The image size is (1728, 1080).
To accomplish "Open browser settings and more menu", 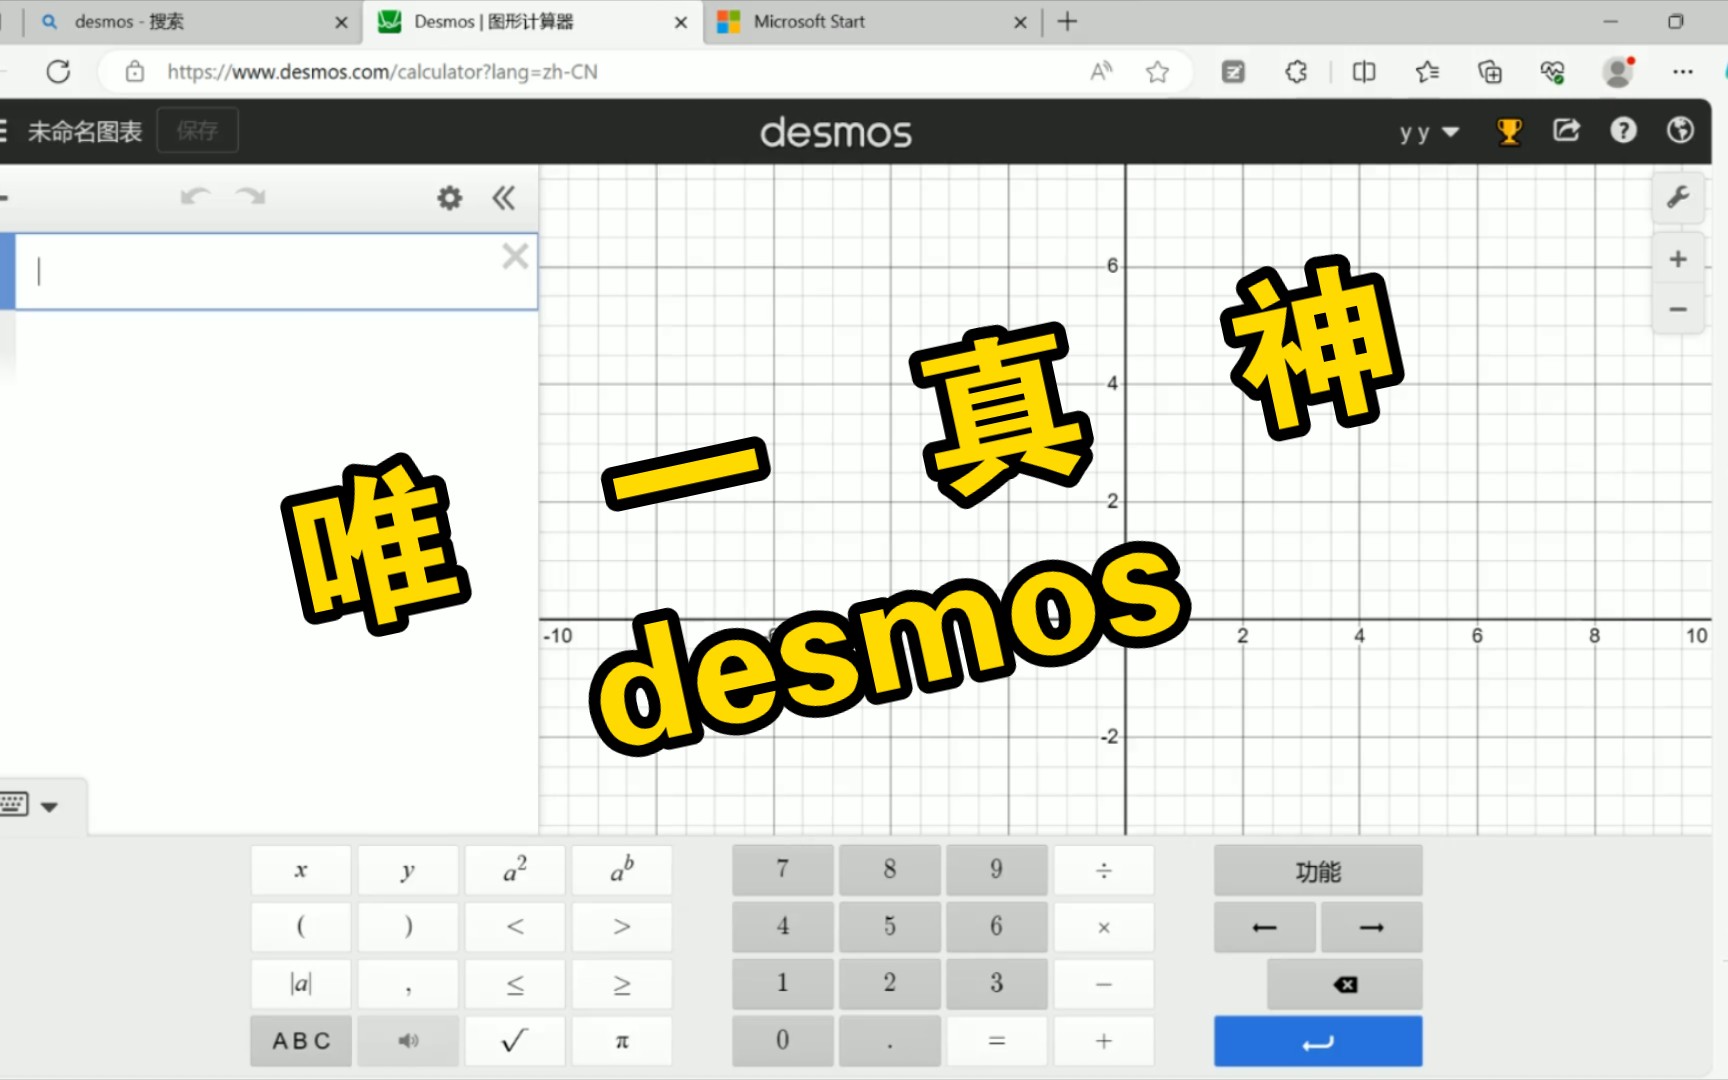I will (x=1683, y=72).
